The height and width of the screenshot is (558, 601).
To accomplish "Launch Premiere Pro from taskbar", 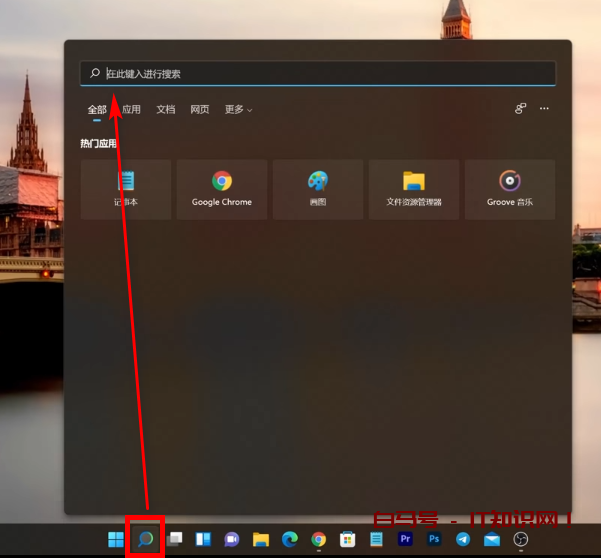I will point(405,539).
